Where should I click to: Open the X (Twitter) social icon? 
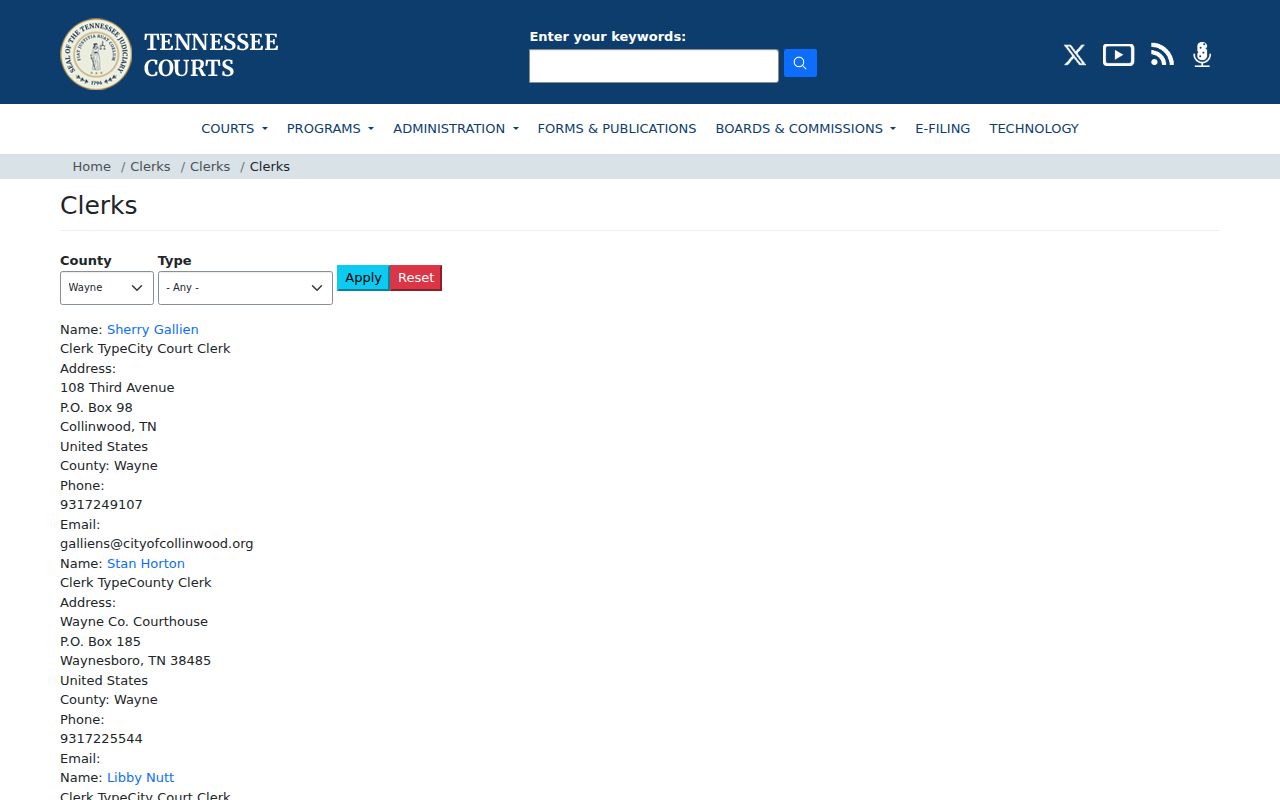tap(1075, 55)
